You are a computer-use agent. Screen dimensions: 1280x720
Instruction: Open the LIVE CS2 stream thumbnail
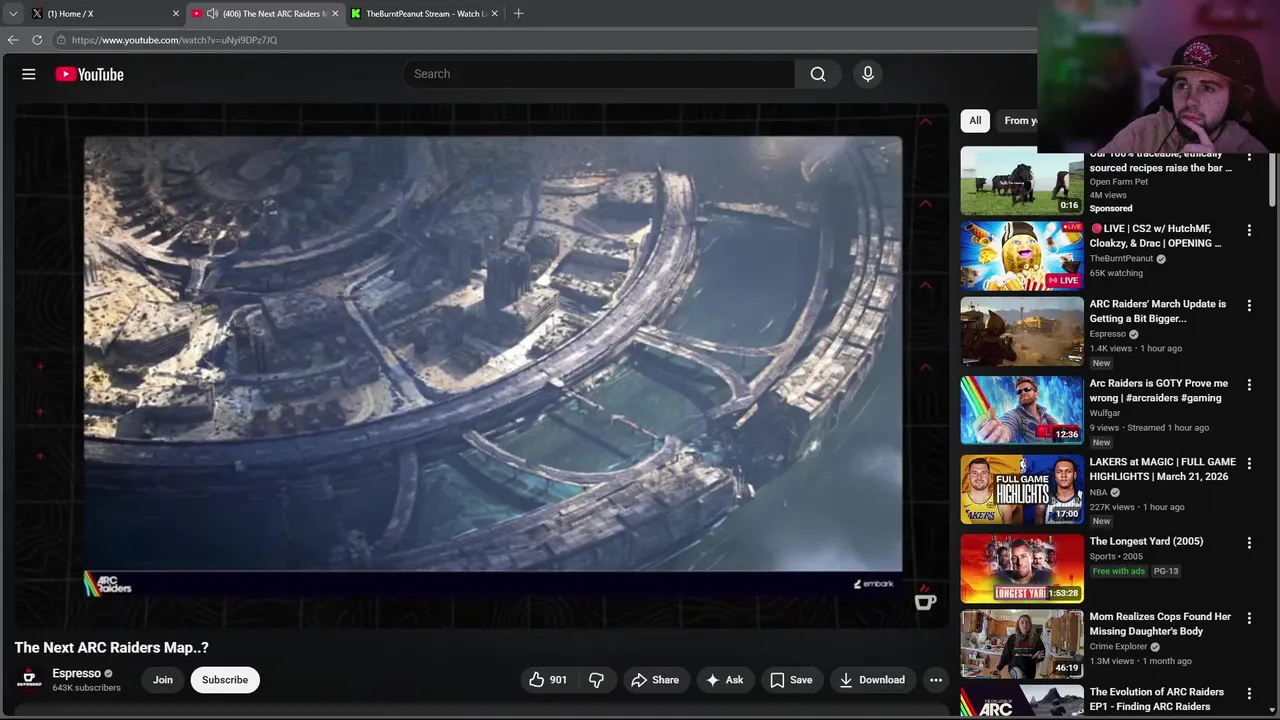click(x=1022, y=256)
